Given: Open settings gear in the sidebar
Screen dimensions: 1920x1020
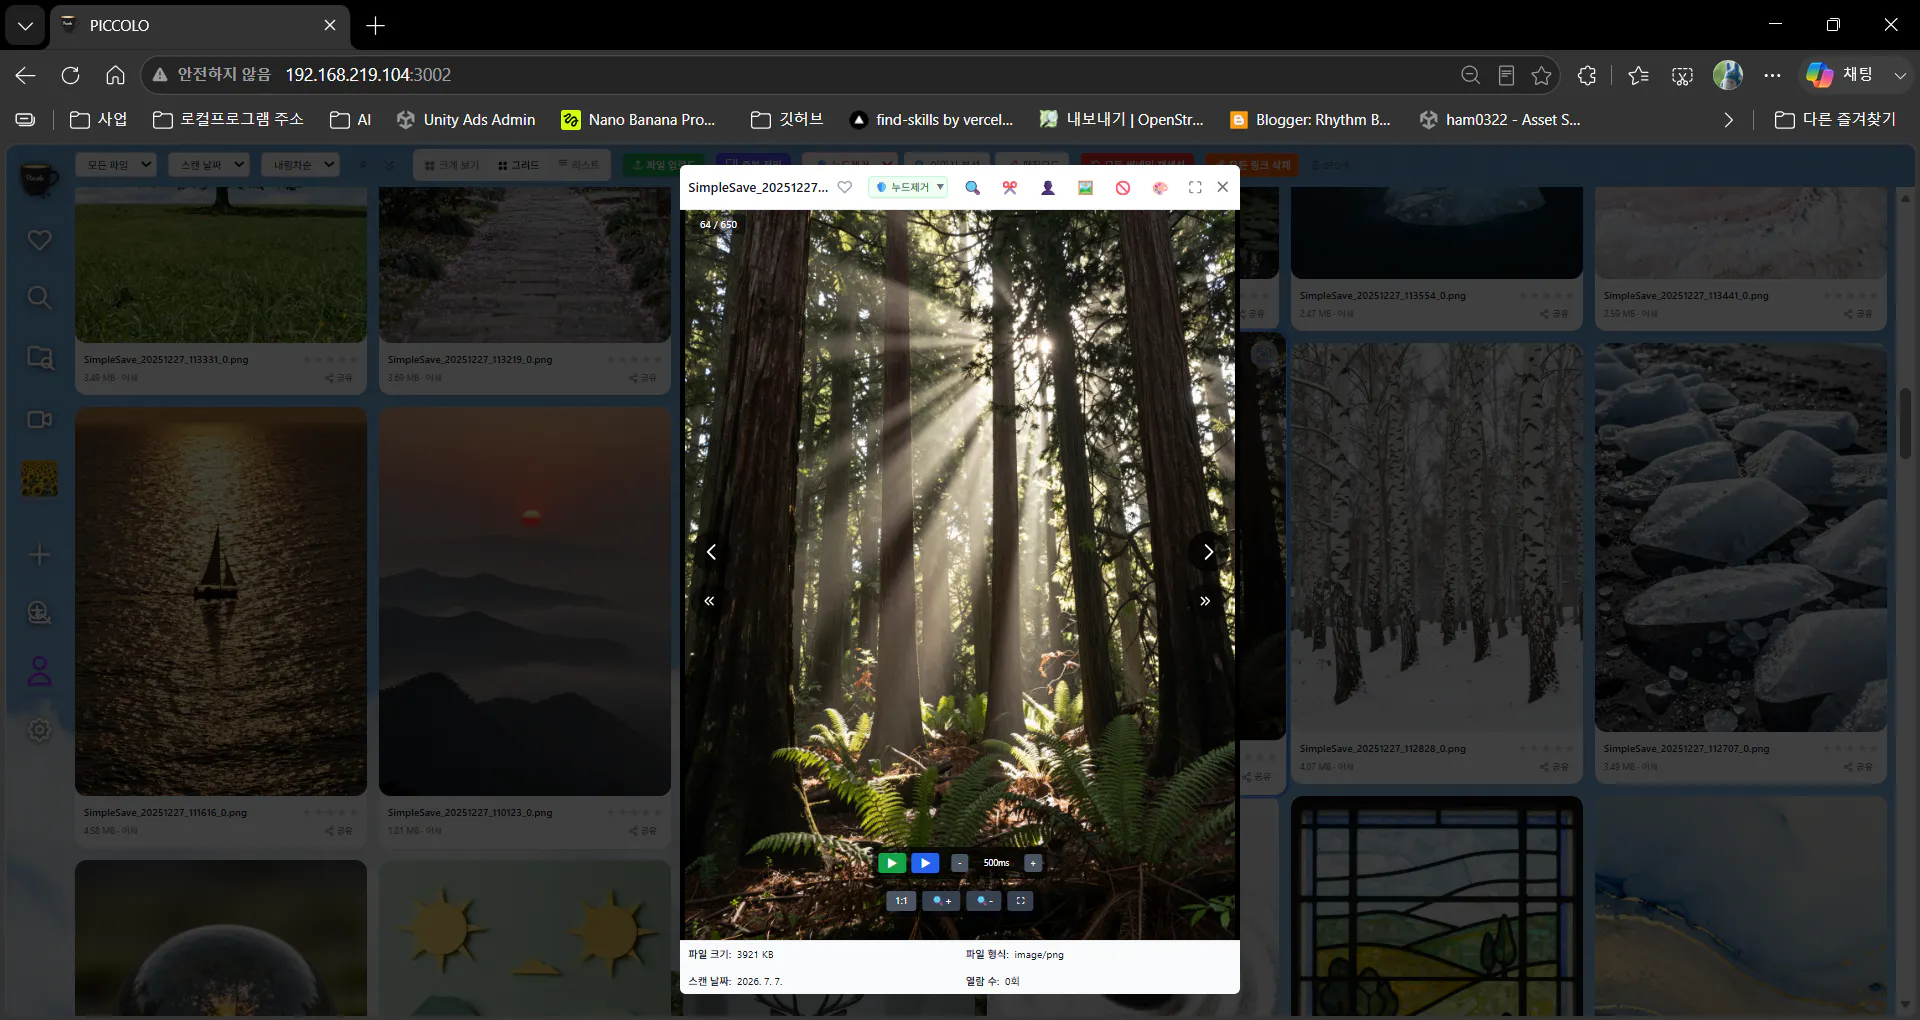Looking at the screenshot, I should [39, 730].
